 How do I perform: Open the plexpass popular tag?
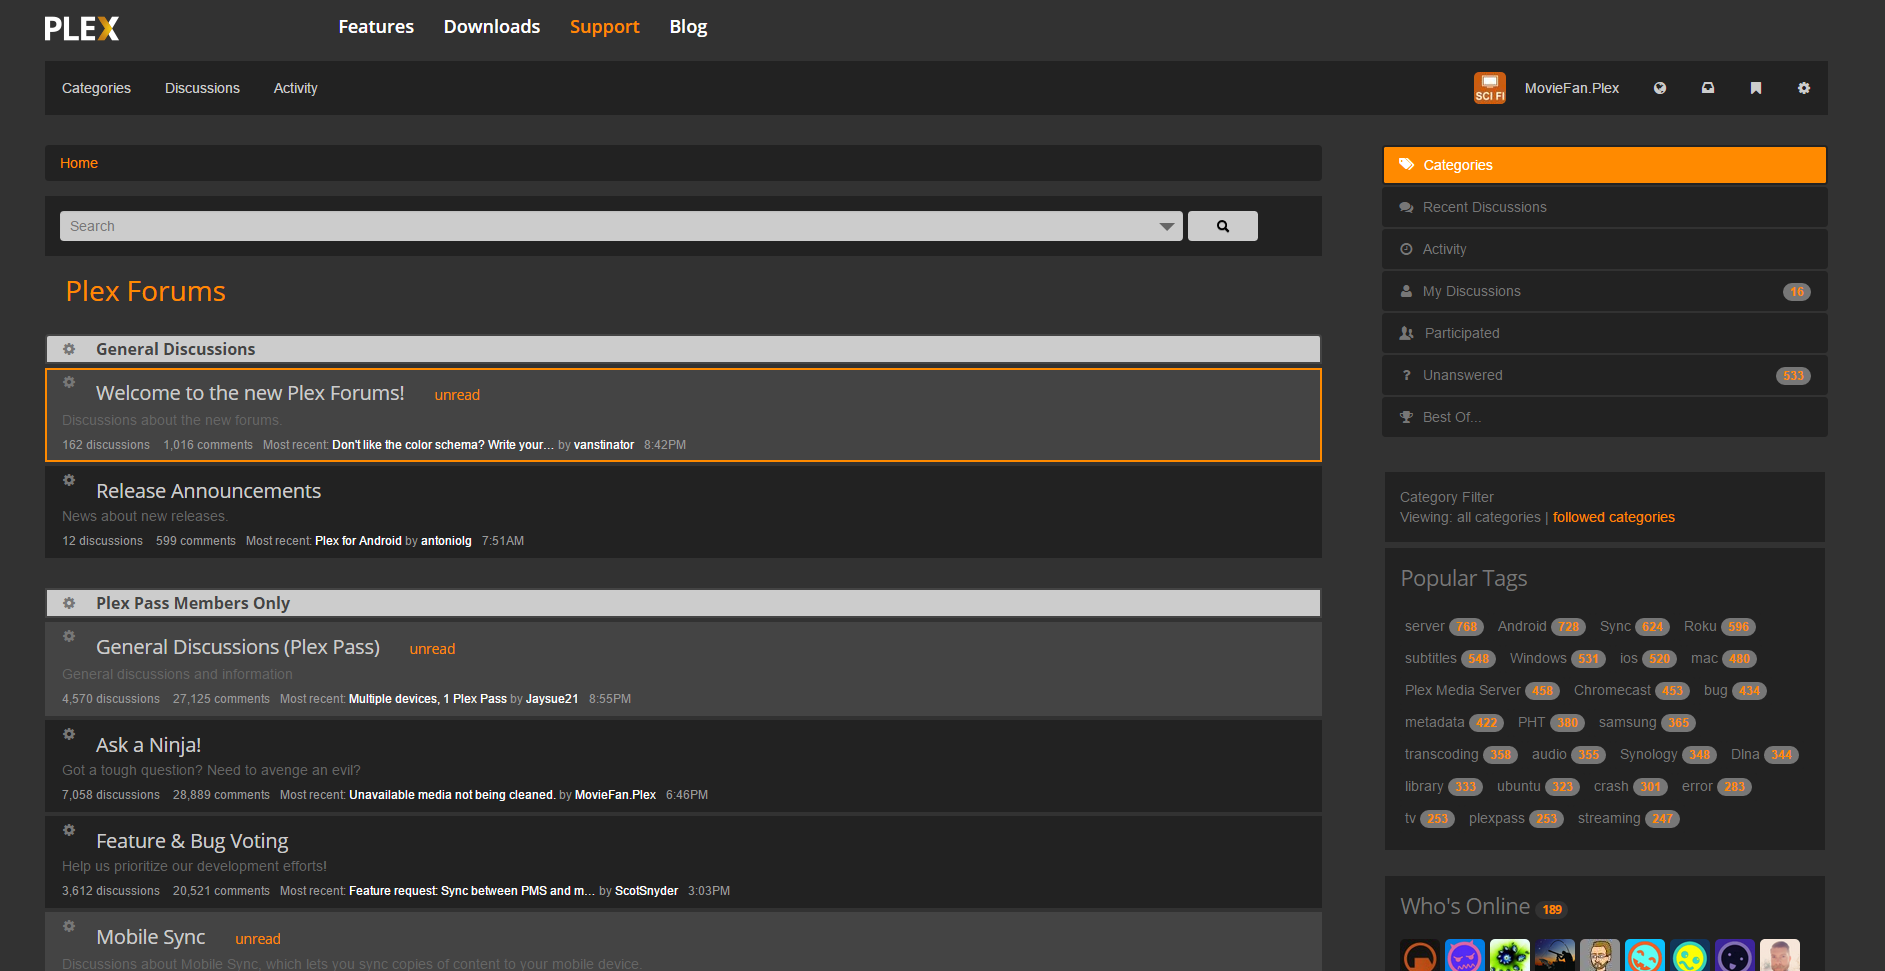(x=1496, y=818)
